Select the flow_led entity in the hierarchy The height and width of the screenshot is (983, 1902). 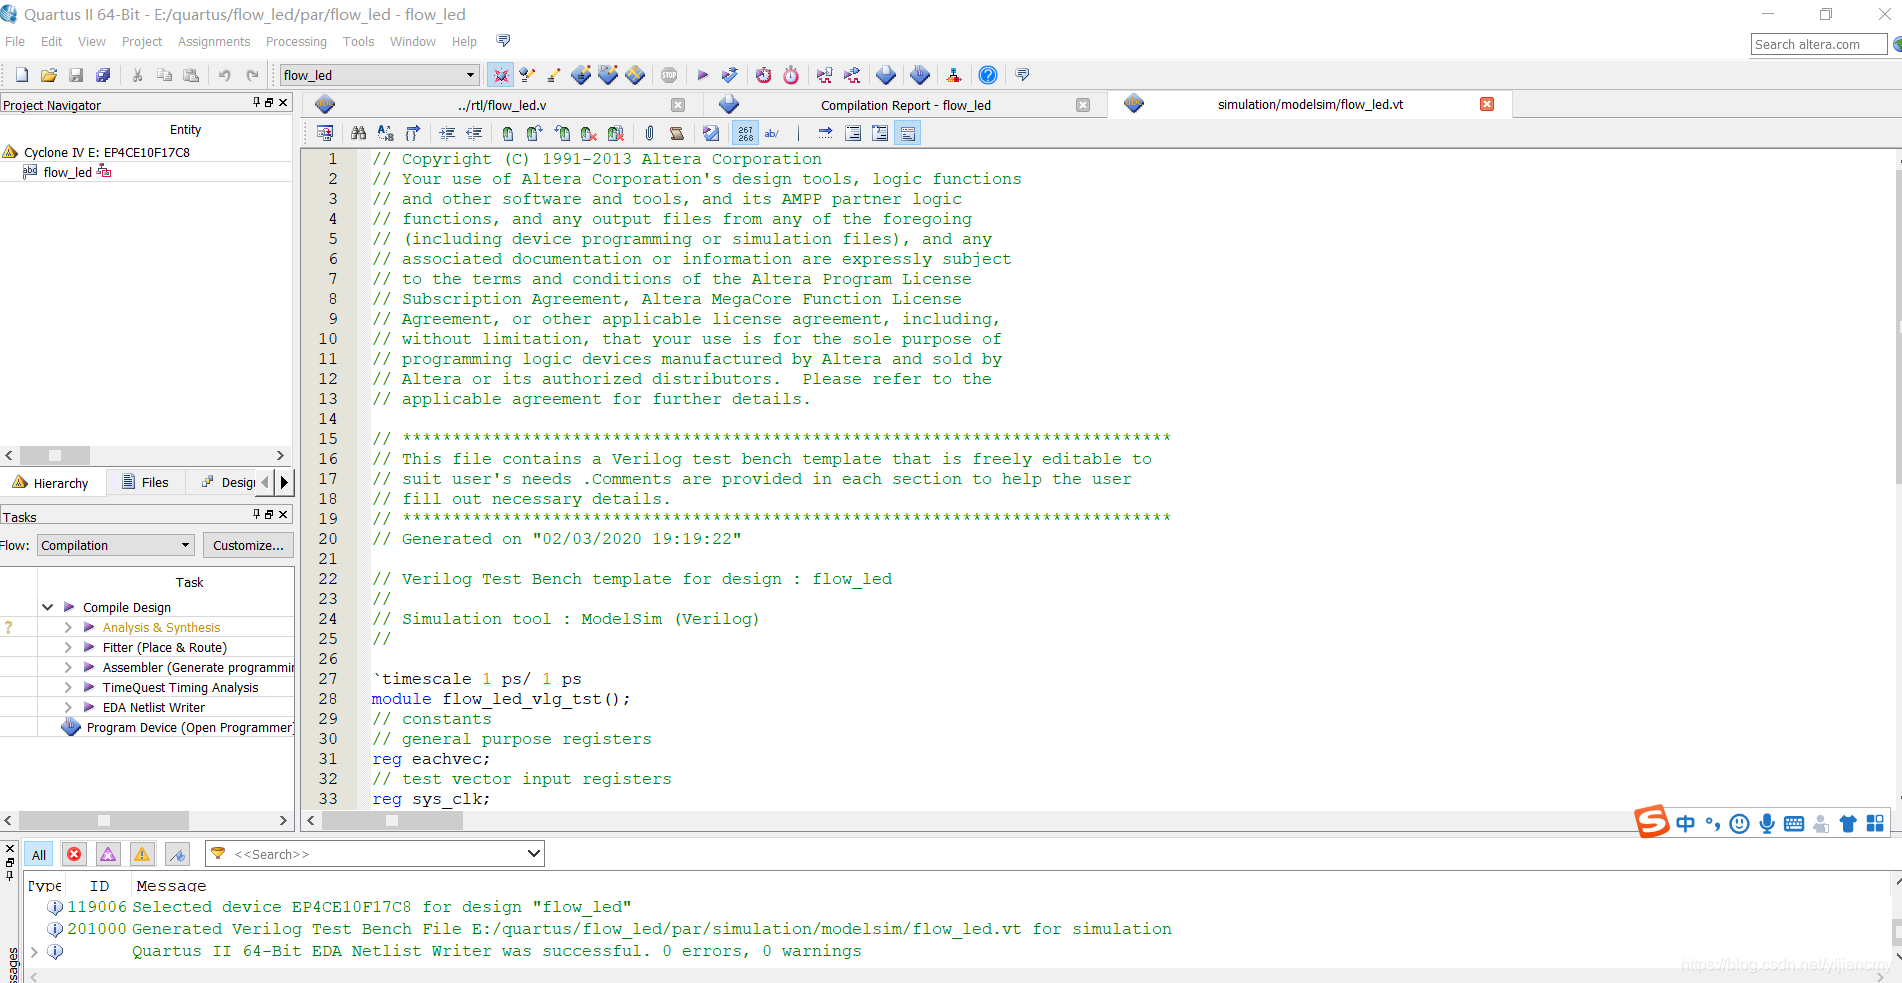tap(67, 172)
